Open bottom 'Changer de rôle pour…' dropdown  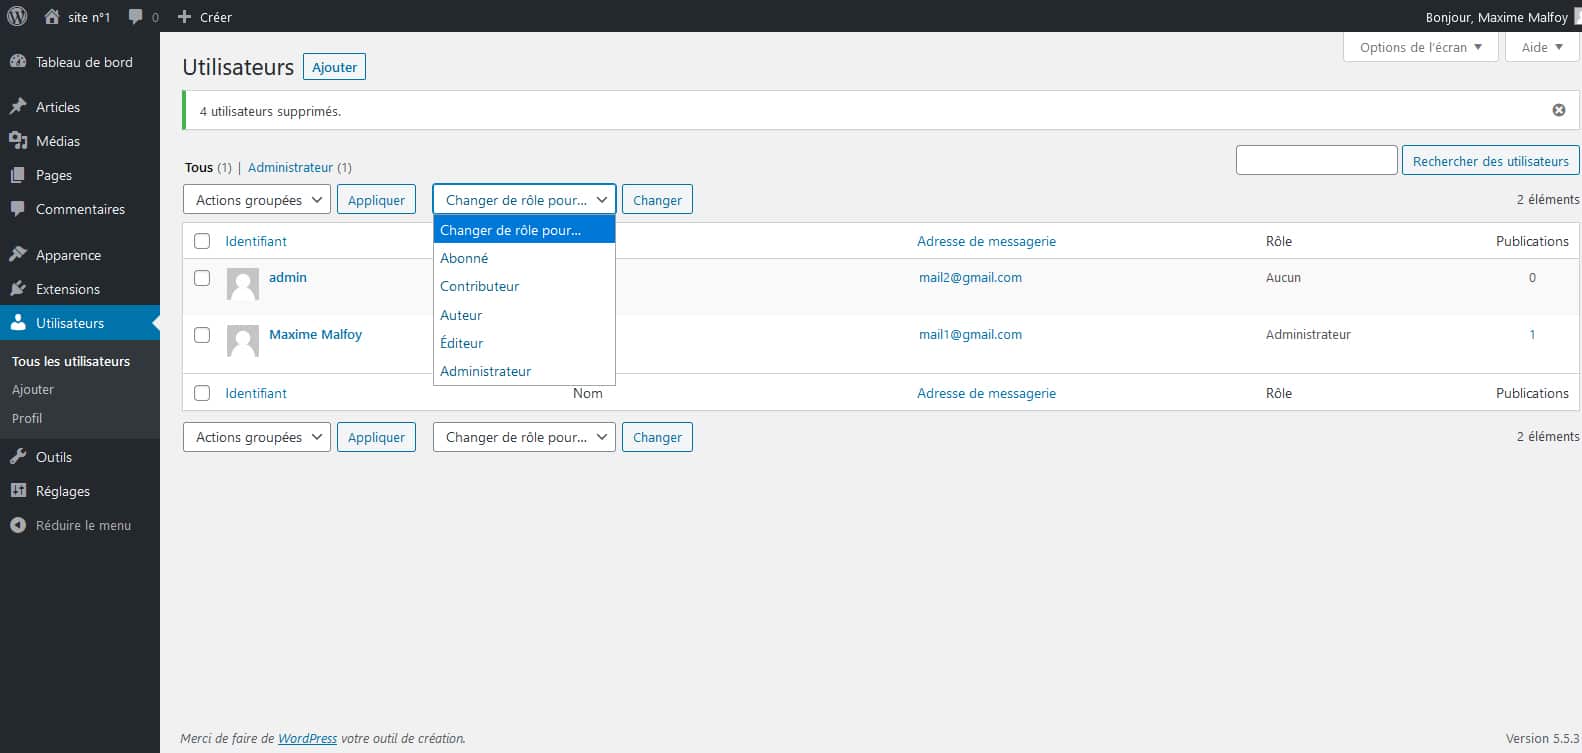524,437
